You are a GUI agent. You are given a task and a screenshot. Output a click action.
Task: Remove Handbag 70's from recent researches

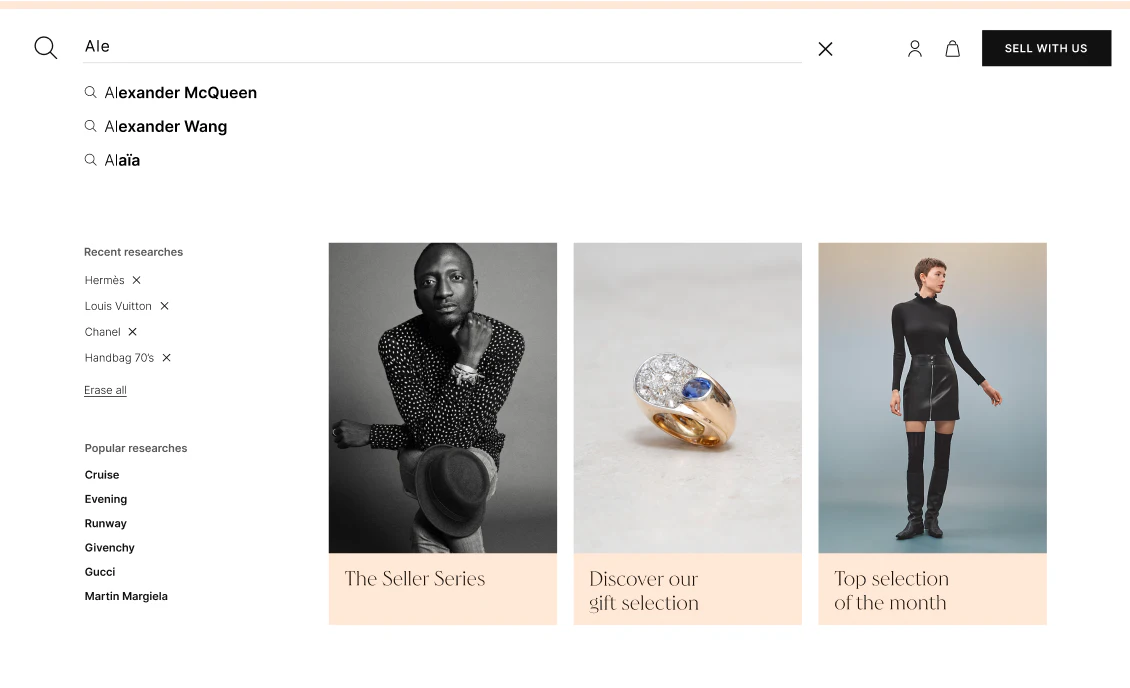(167, 358)
